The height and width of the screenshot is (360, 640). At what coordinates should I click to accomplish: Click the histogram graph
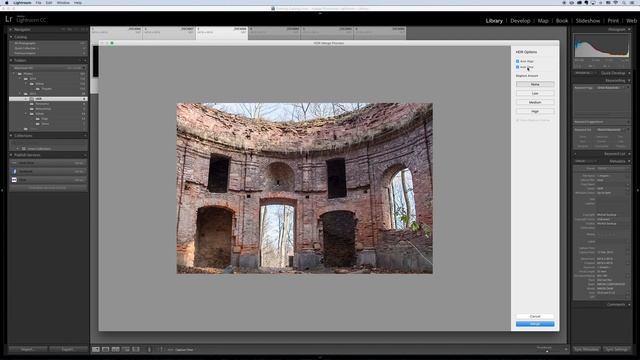pos(602,46)
